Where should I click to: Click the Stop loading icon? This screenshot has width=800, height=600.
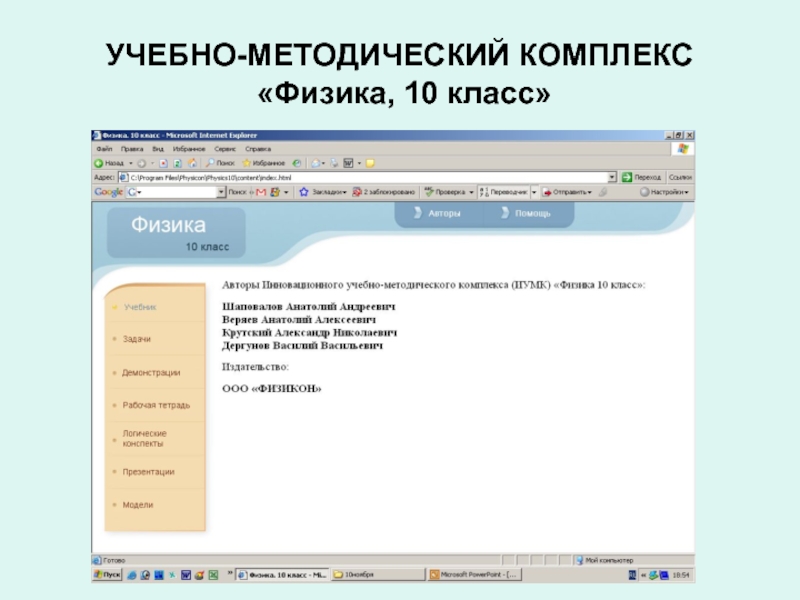click(163, 163)
